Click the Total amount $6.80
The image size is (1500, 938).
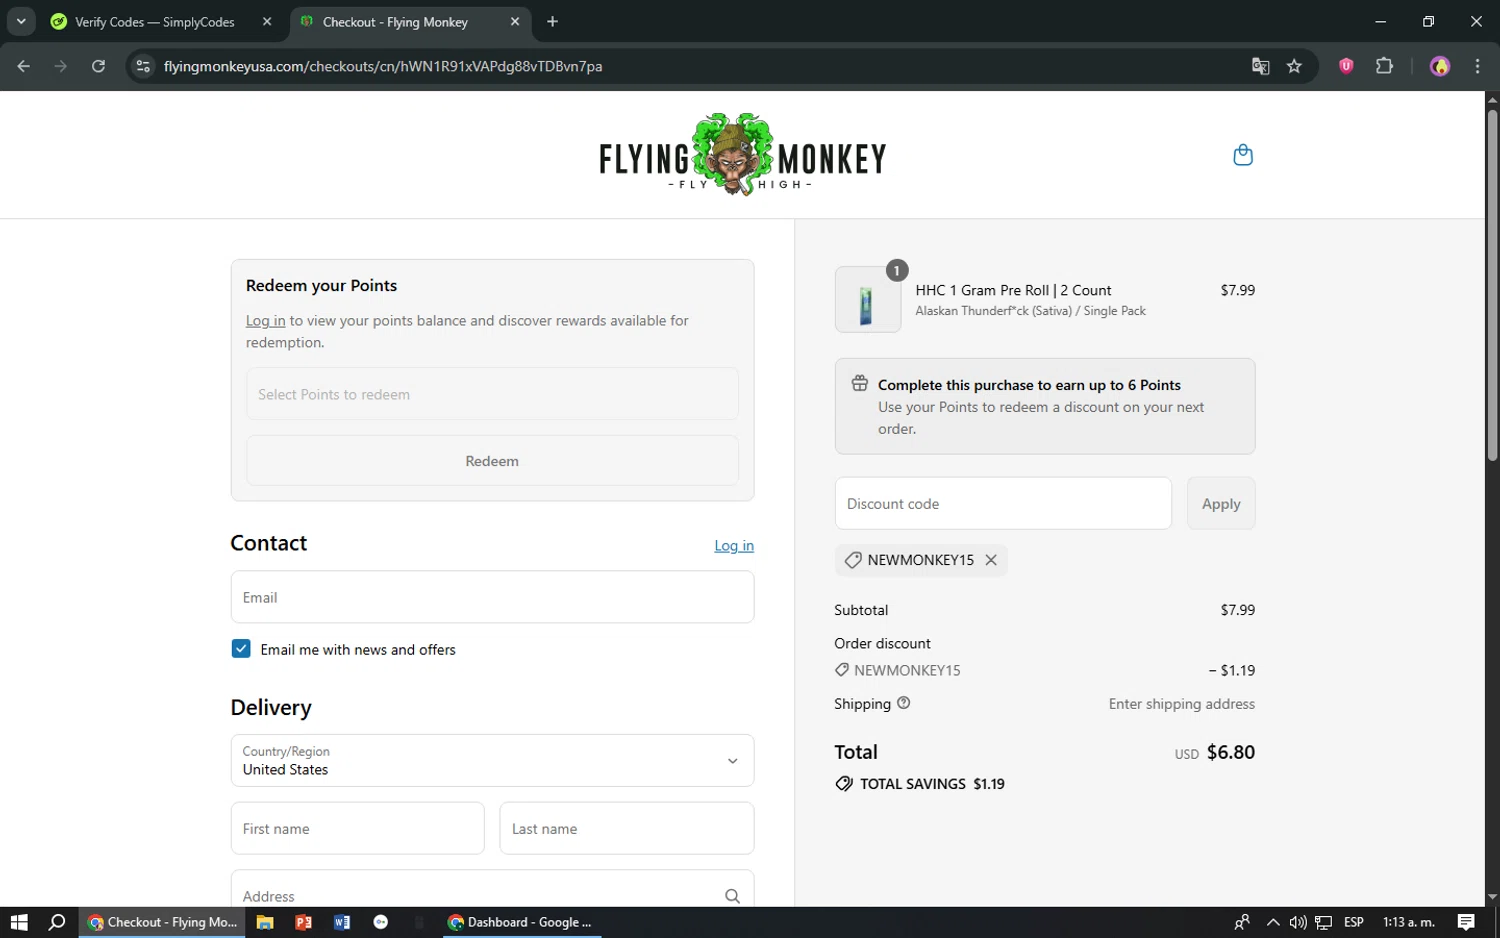(1230, 752)
